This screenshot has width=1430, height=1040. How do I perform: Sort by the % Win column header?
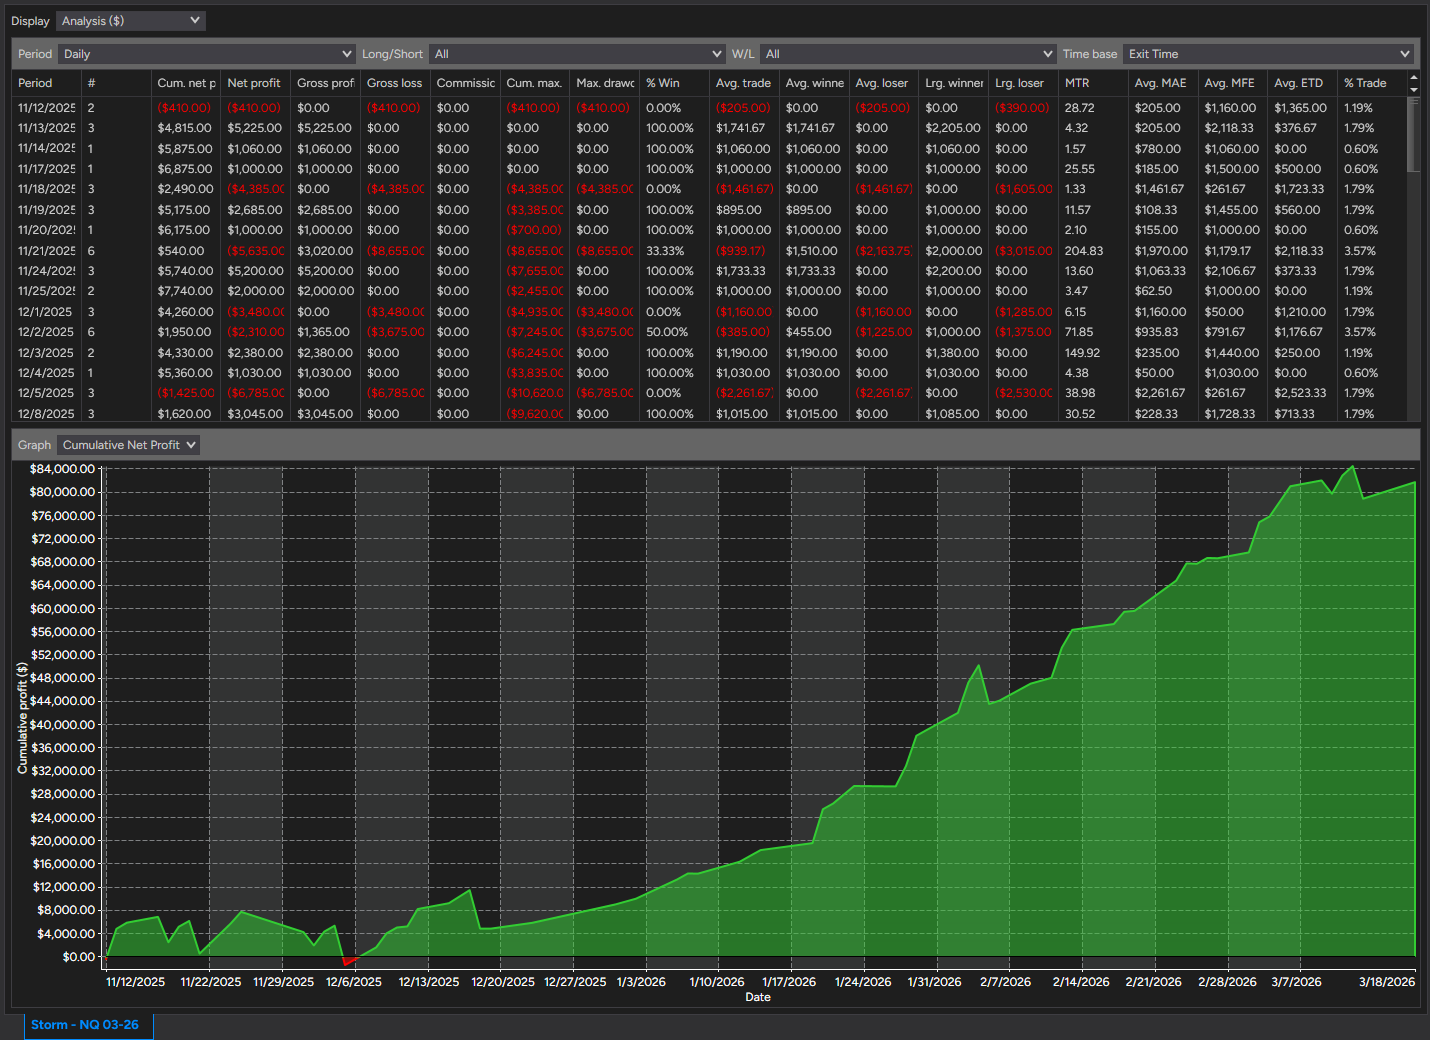pyautogui.click(x=674, y=83)
